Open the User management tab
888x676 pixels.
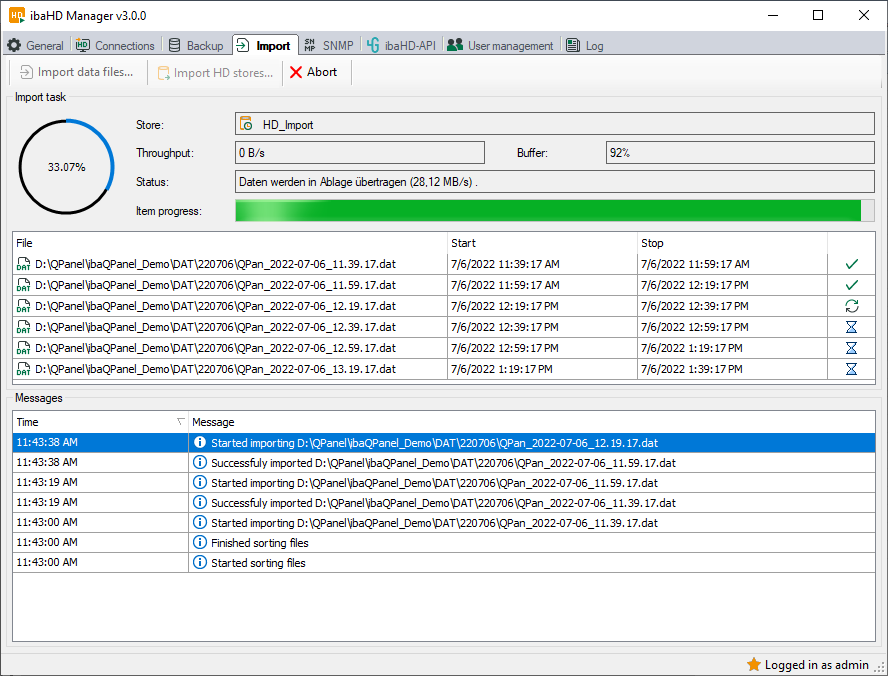click(500, 45)
